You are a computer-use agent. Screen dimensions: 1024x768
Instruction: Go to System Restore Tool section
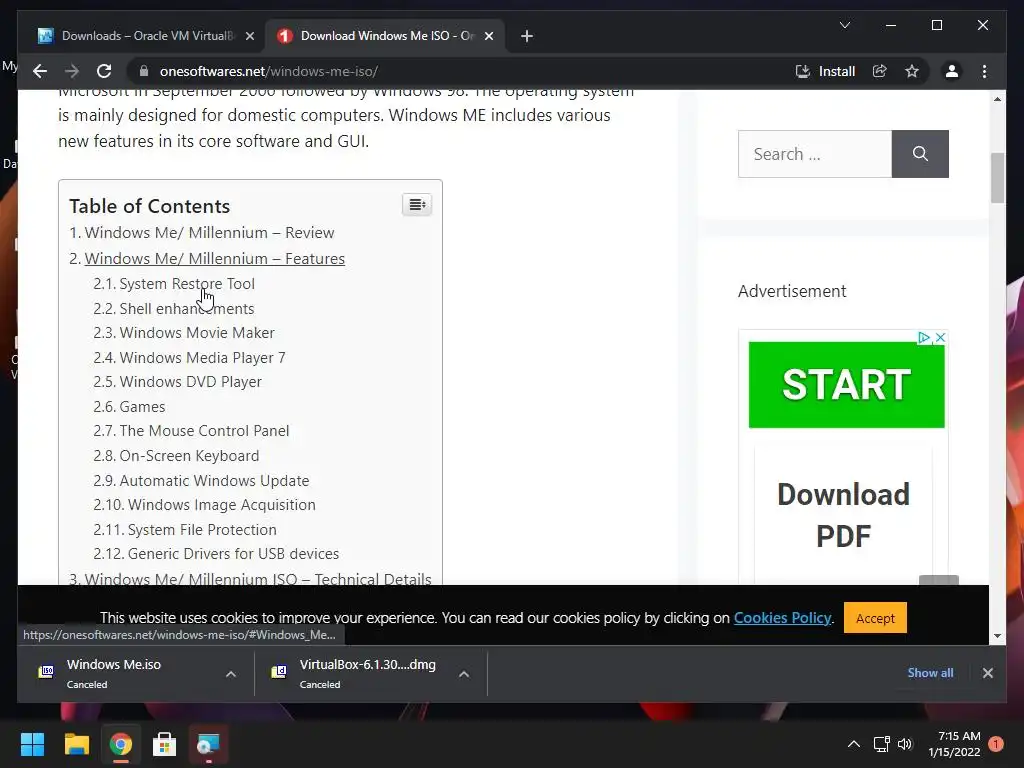pyautogui.click(x=187, y=283)
